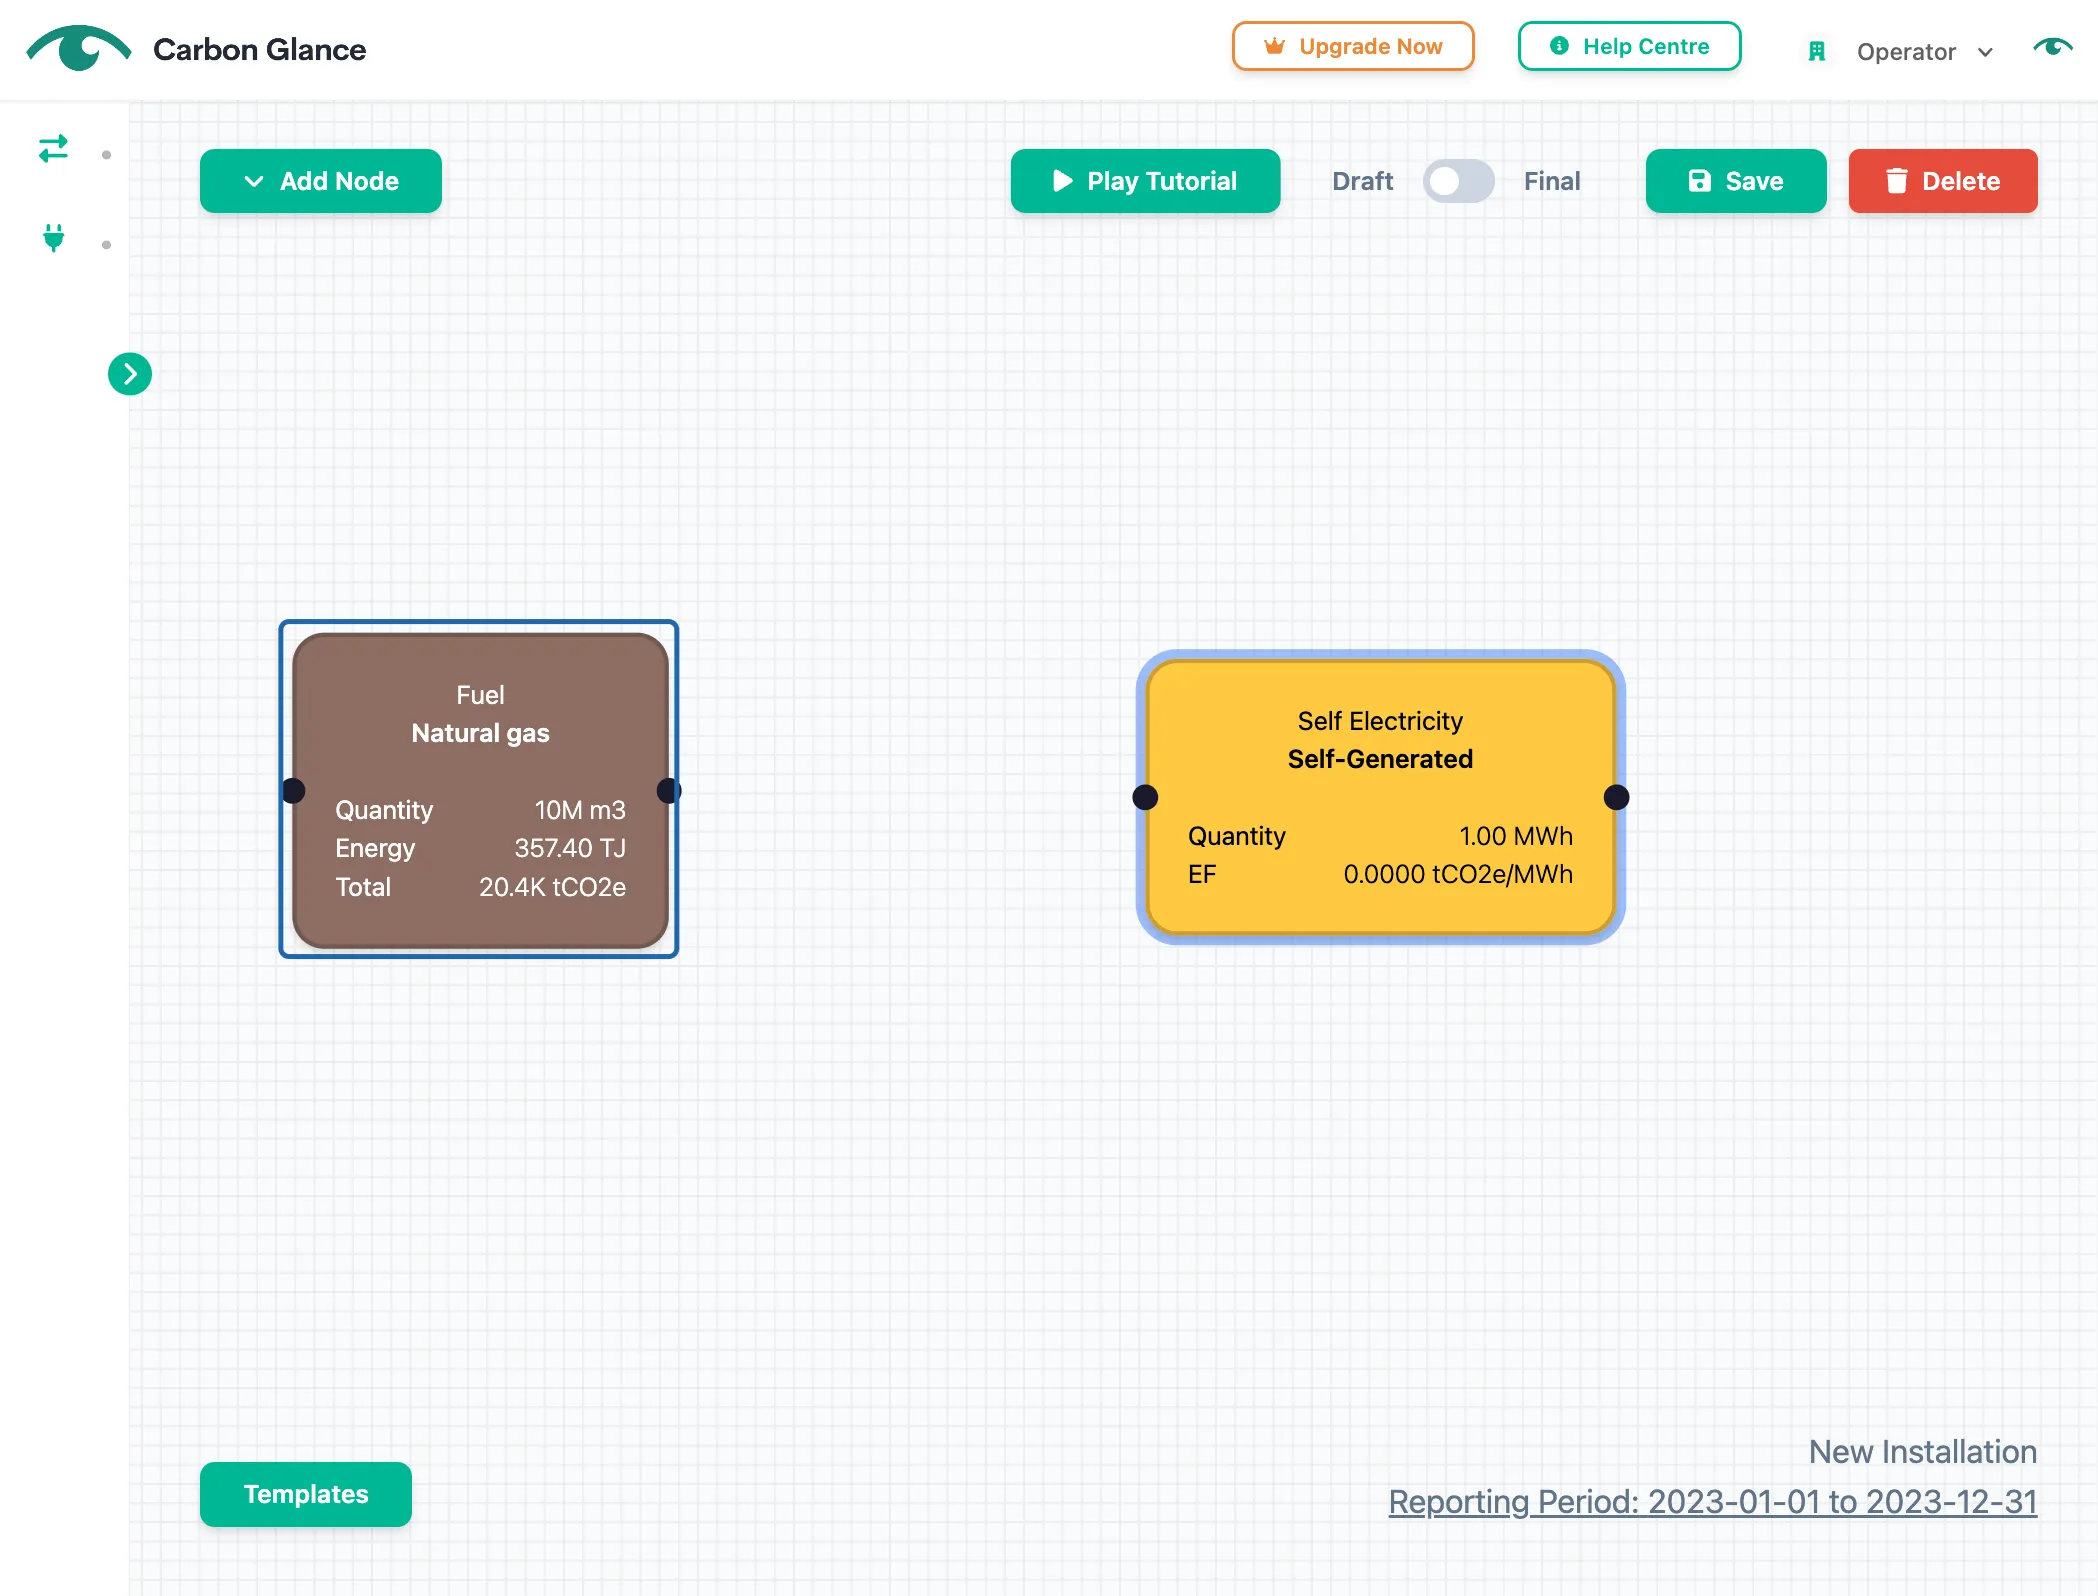The width and height of the screenshot is (2098, 1596).
Task: Click right connector of Natural gas node
Action: pyautogui.click(x=669, y=790)
